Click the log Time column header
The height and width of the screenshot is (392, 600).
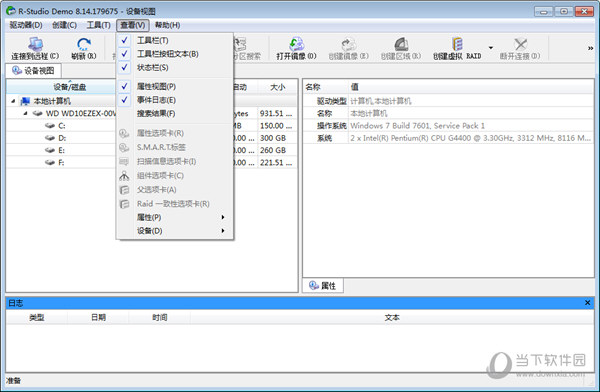pyautogui.click(x=160, y=317)
